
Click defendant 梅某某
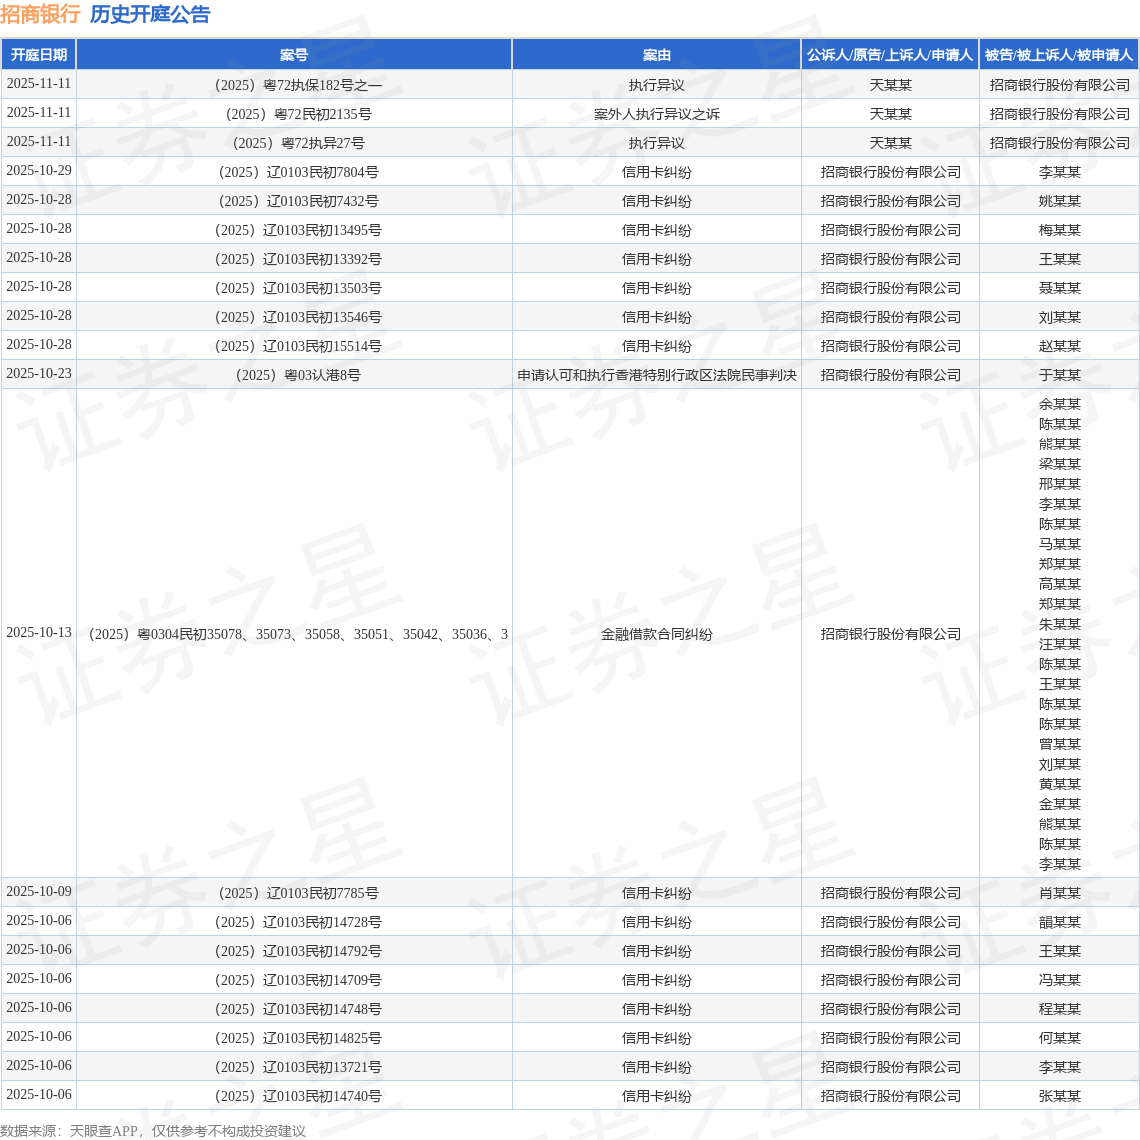pos(1059,230)
